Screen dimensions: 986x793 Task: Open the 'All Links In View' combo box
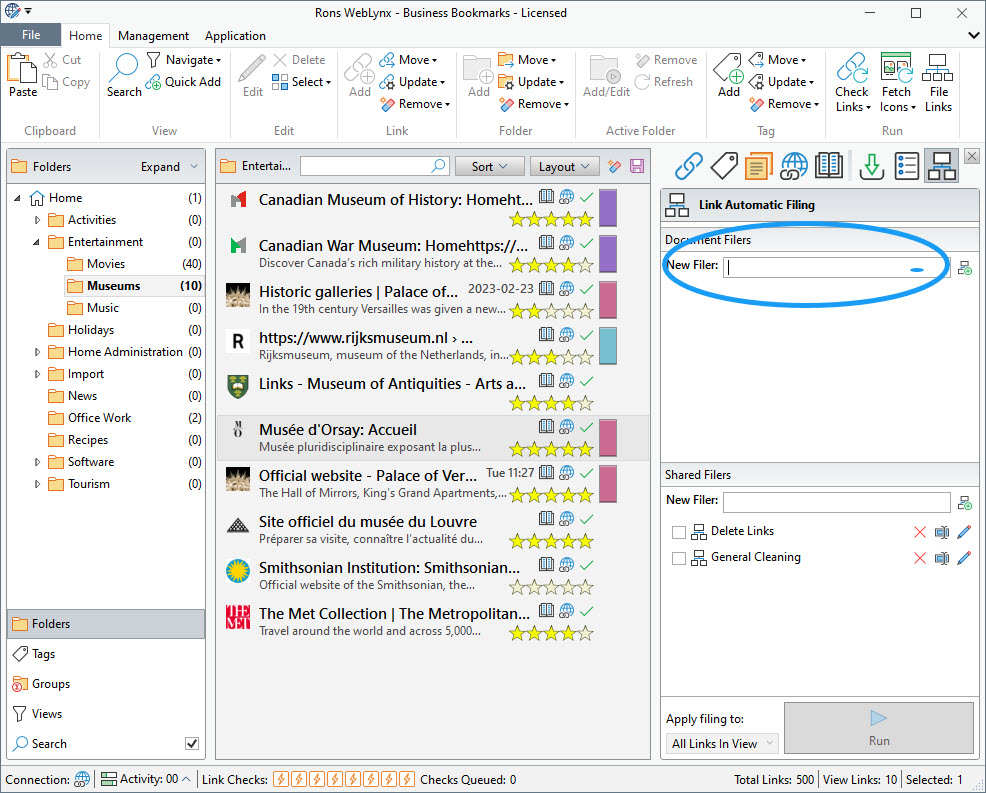722,743
